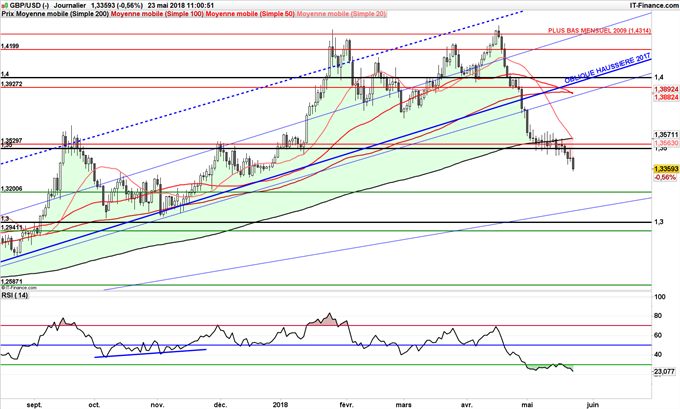Click the RSI value tag 23,077
Screen dimensions: 680x409
pyautogui.click(x=664, y=372)
